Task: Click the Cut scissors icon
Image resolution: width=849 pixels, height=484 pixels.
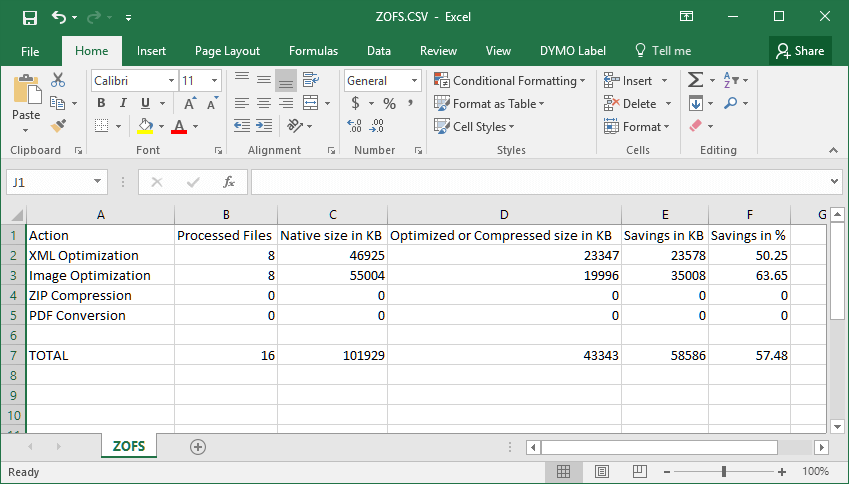Action: [x=58, y=81]
